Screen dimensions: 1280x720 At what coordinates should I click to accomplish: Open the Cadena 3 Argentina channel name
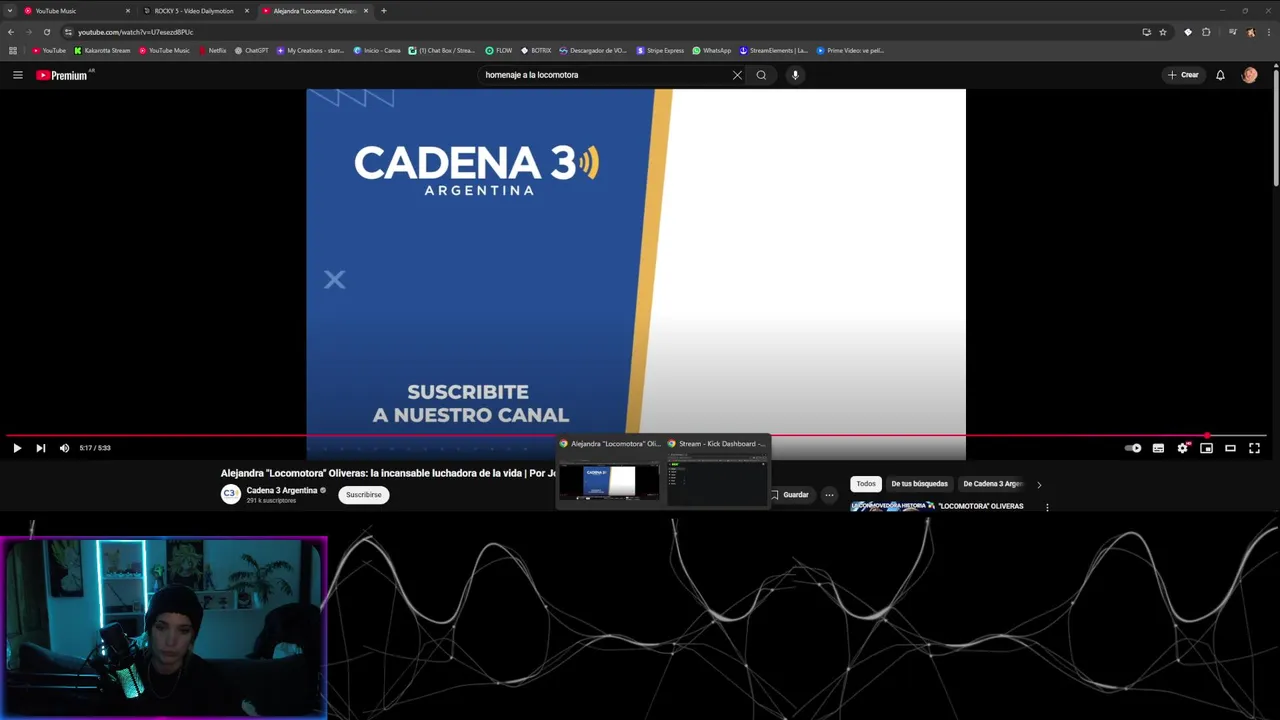point(282,490)
